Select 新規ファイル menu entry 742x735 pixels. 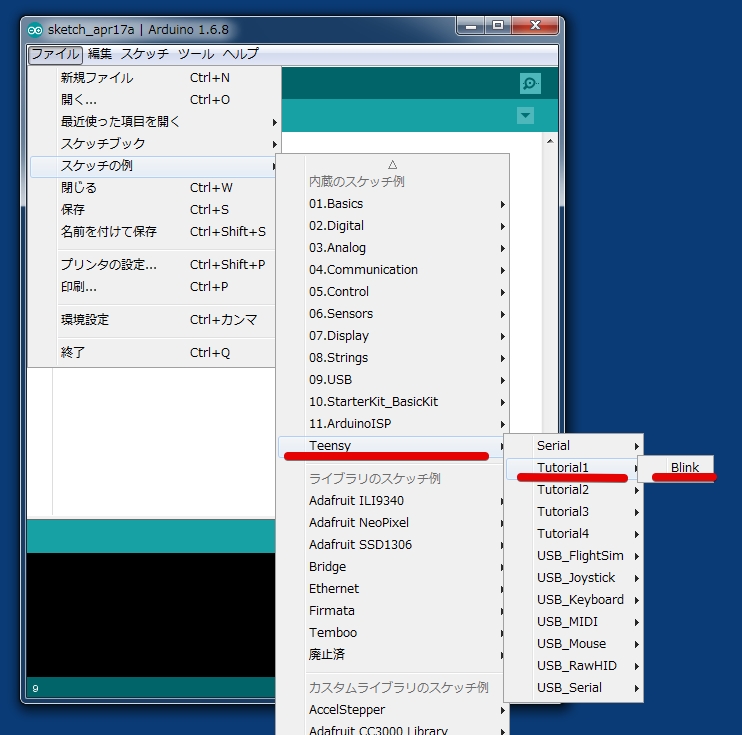[x=155, y=78]
